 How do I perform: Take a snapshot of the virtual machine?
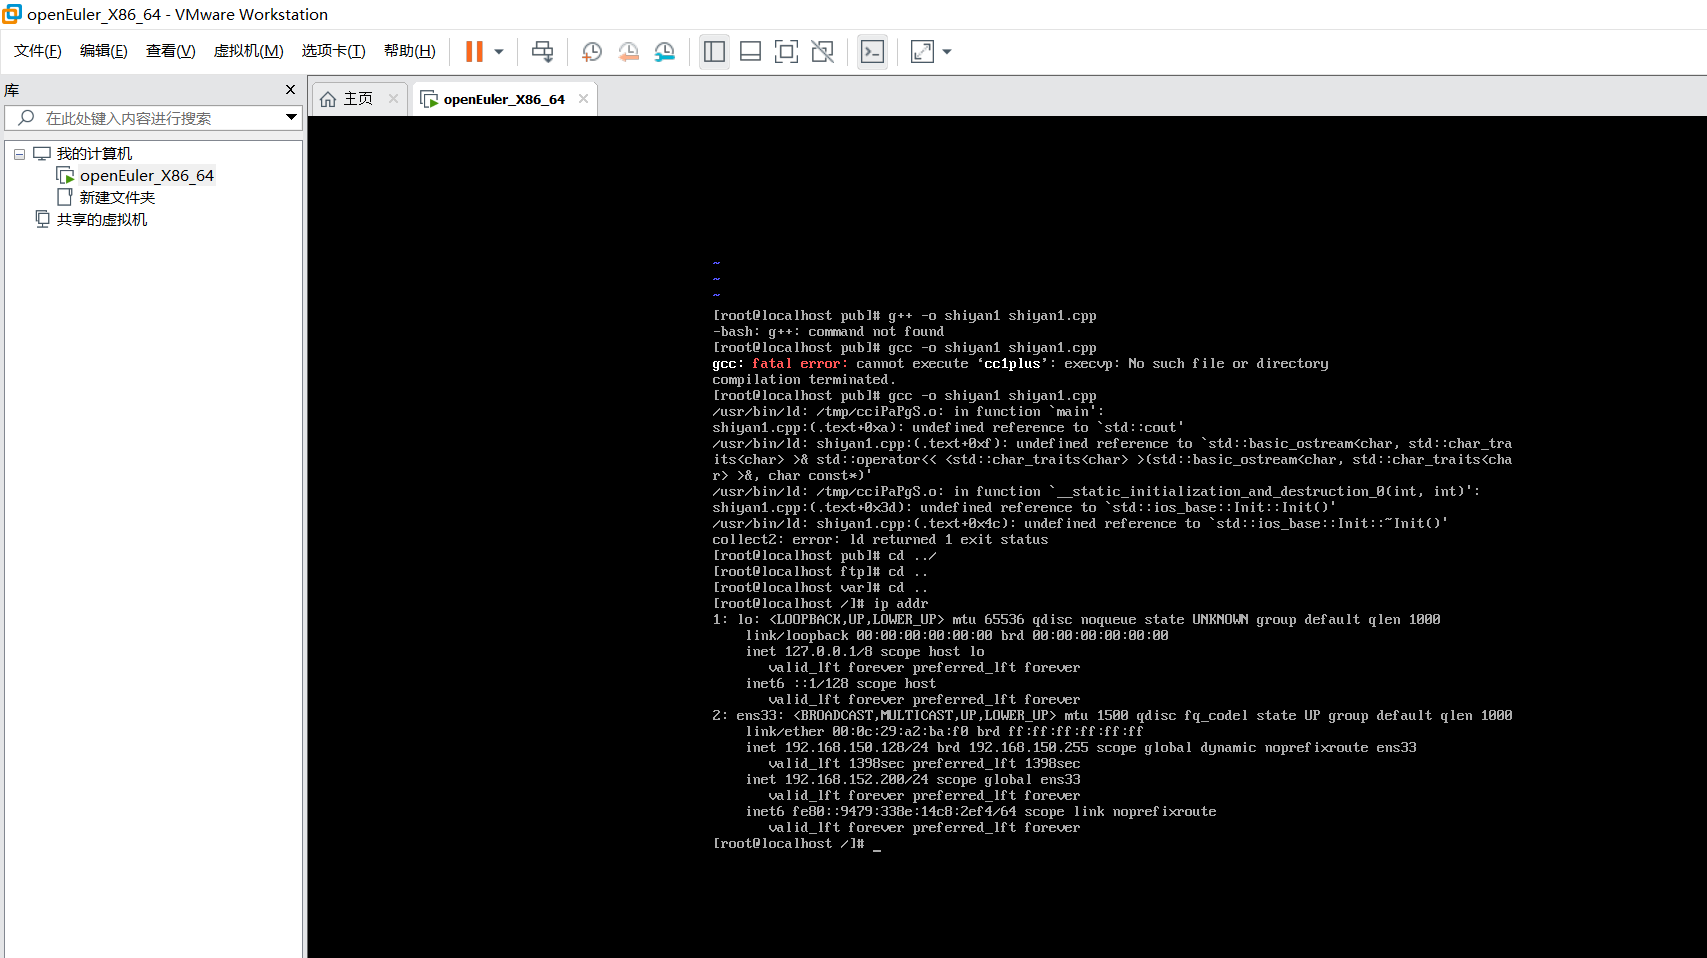point(591,51)
